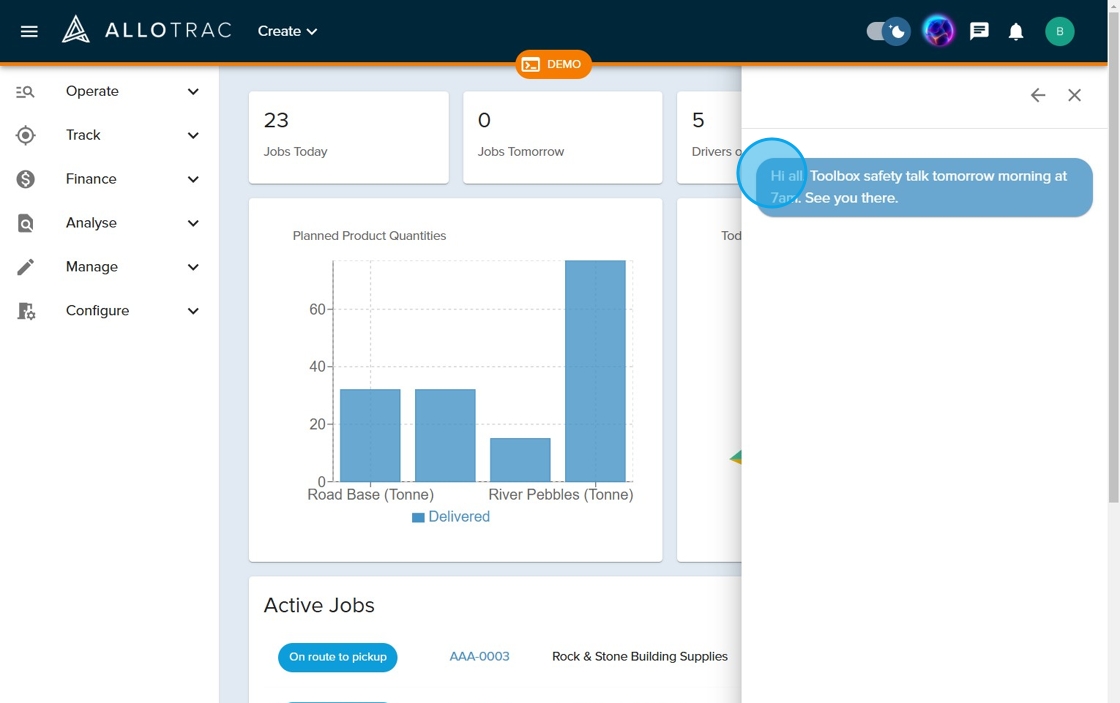Expand the Operate section chevron
The image size is (1120, 703).
point(193,91)
